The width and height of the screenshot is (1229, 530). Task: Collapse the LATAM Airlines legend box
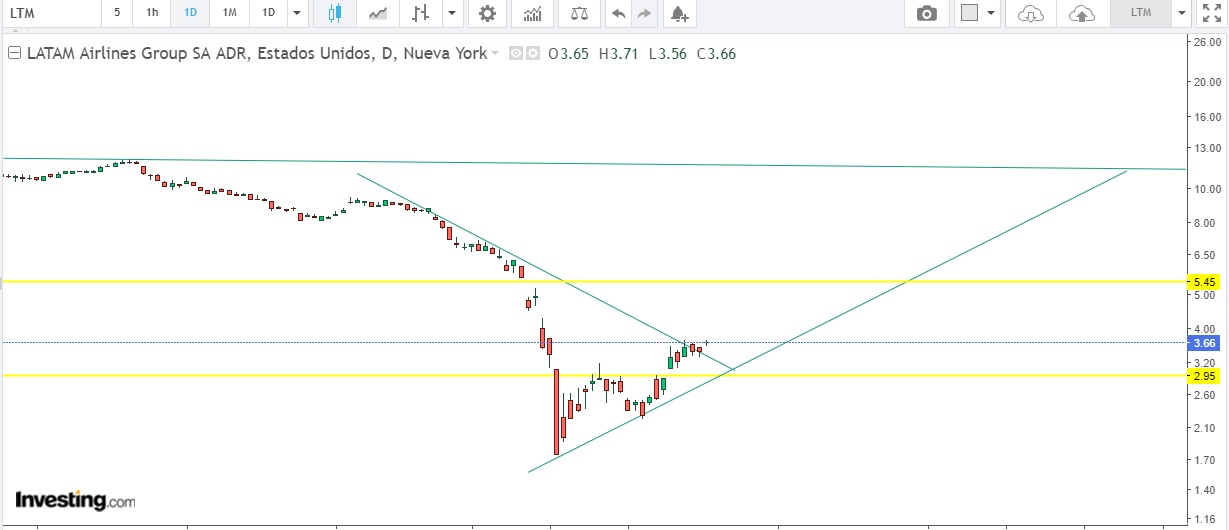coord(15,54)
